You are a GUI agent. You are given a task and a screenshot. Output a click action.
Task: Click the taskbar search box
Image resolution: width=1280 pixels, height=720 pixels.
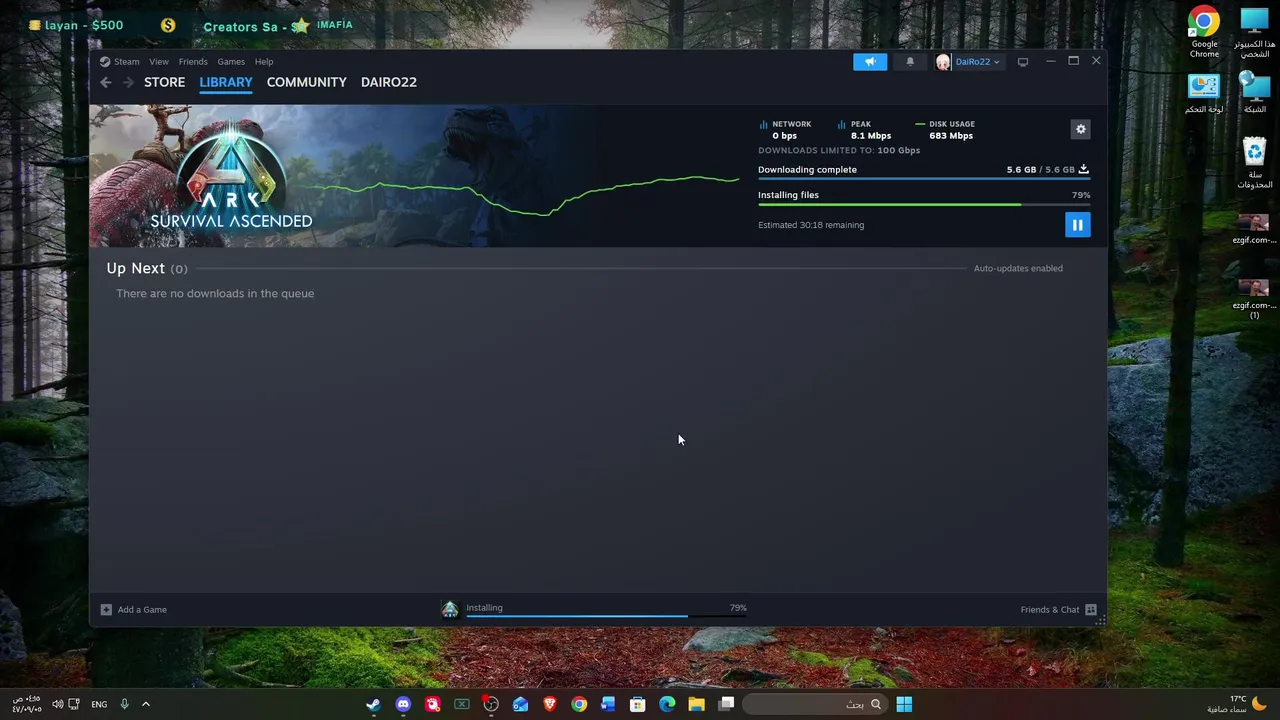pos(814,705)
